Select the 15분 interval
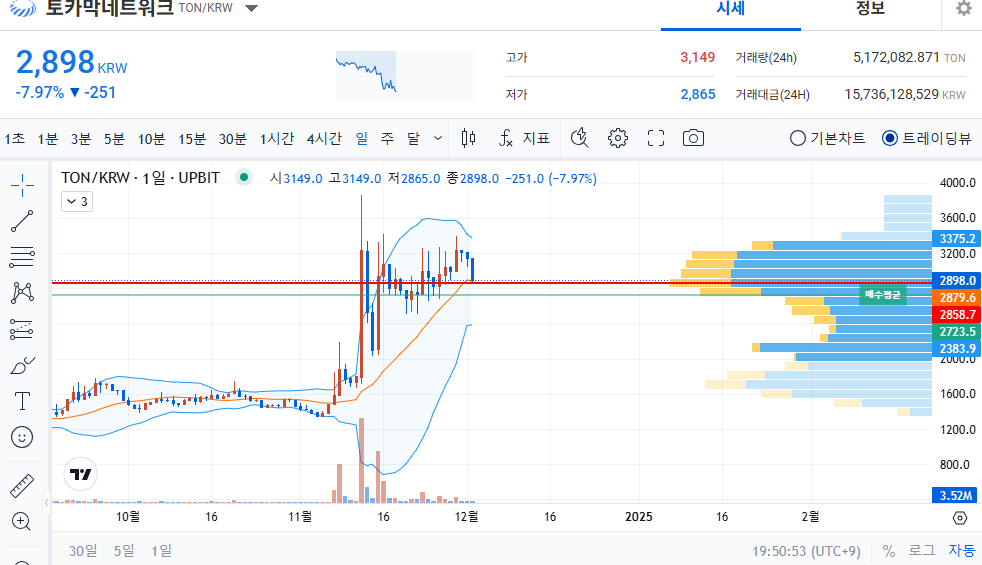Image resolution: width=982 pixels, height=565 pixels. pos(192,138)
